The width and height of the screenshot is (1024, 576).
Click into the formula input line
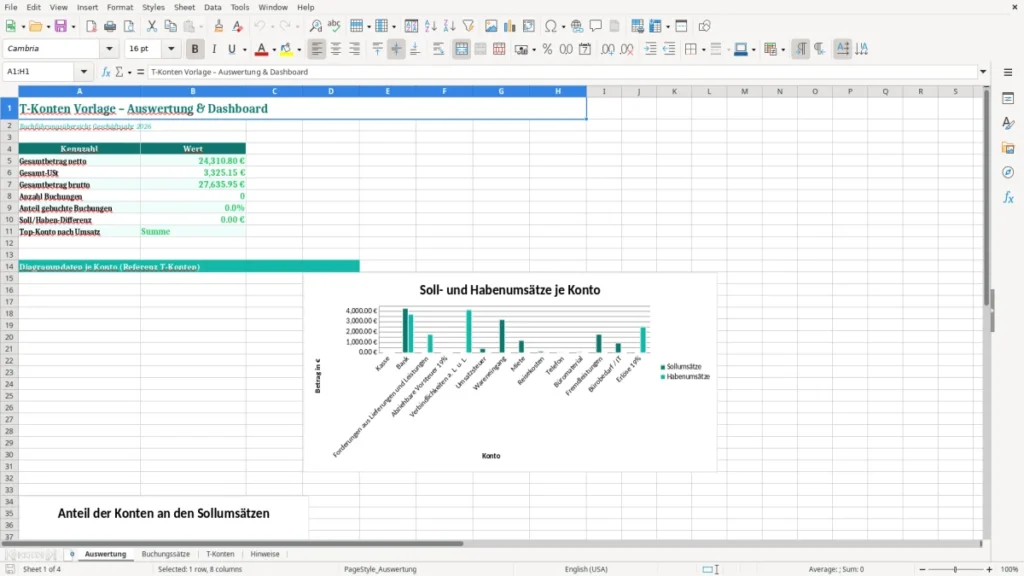tap(562, 72)
